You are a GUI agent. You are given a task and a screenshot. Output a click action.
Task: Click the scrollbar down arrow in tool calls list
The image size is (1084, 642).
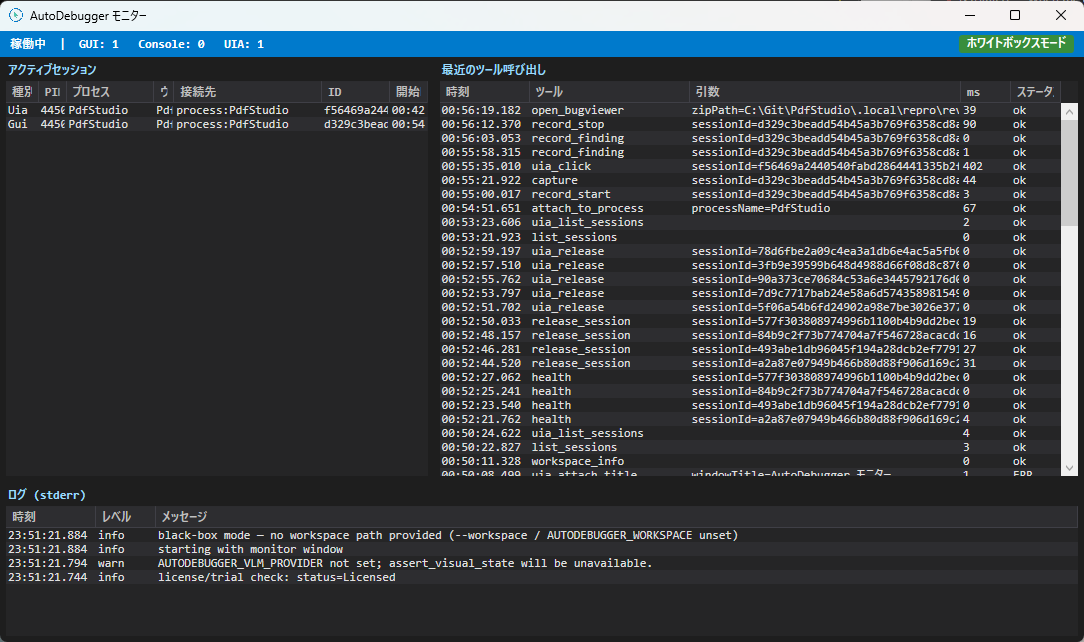coord(1069,468)
